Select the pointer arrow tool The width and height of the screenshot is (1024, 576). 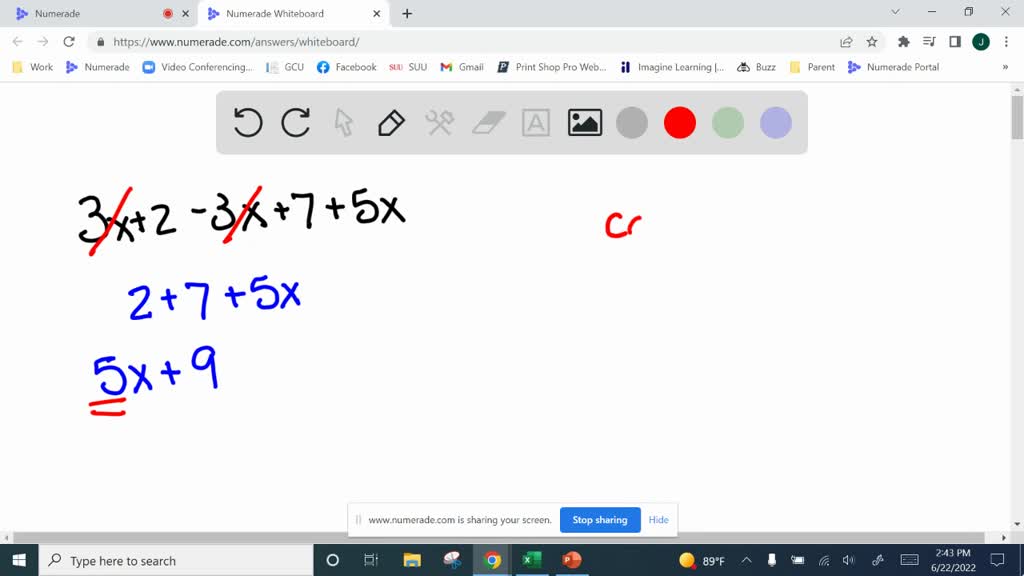click(x=343, y=122)
